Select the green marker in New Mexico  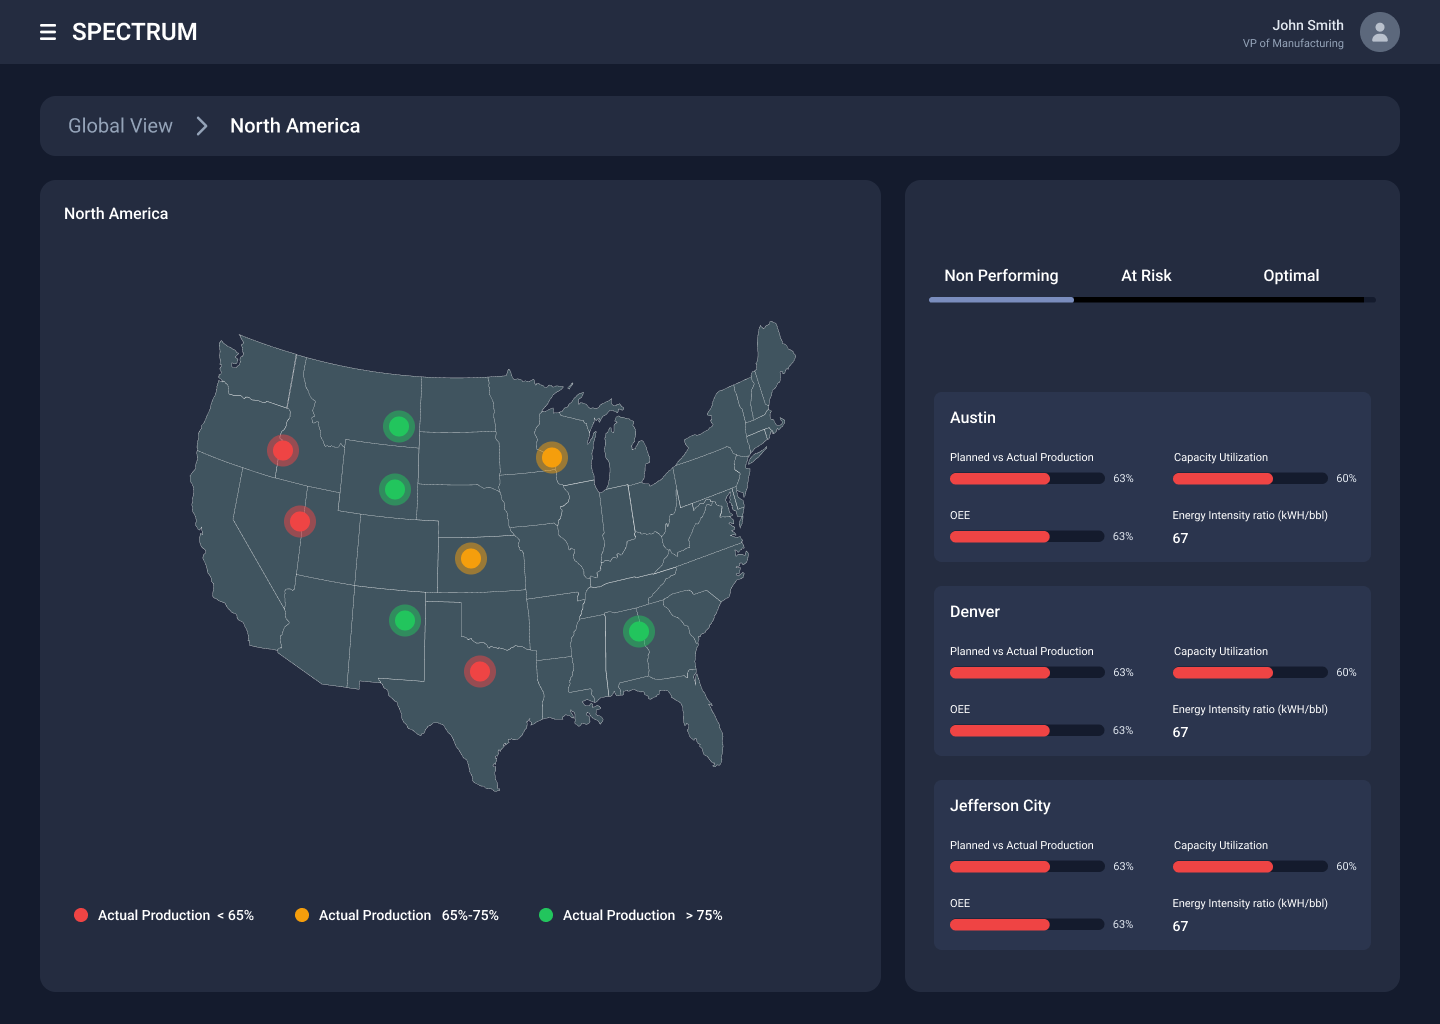pos(405,621)
